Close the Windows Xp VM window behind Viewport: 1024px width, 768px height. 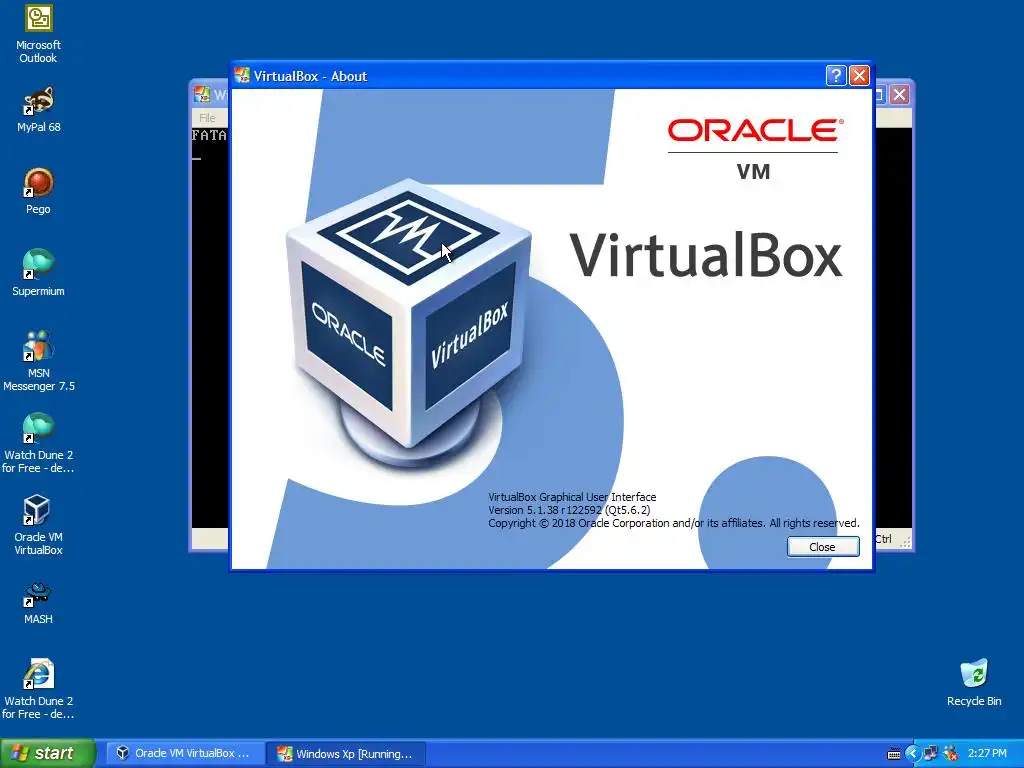coord(899,95)
